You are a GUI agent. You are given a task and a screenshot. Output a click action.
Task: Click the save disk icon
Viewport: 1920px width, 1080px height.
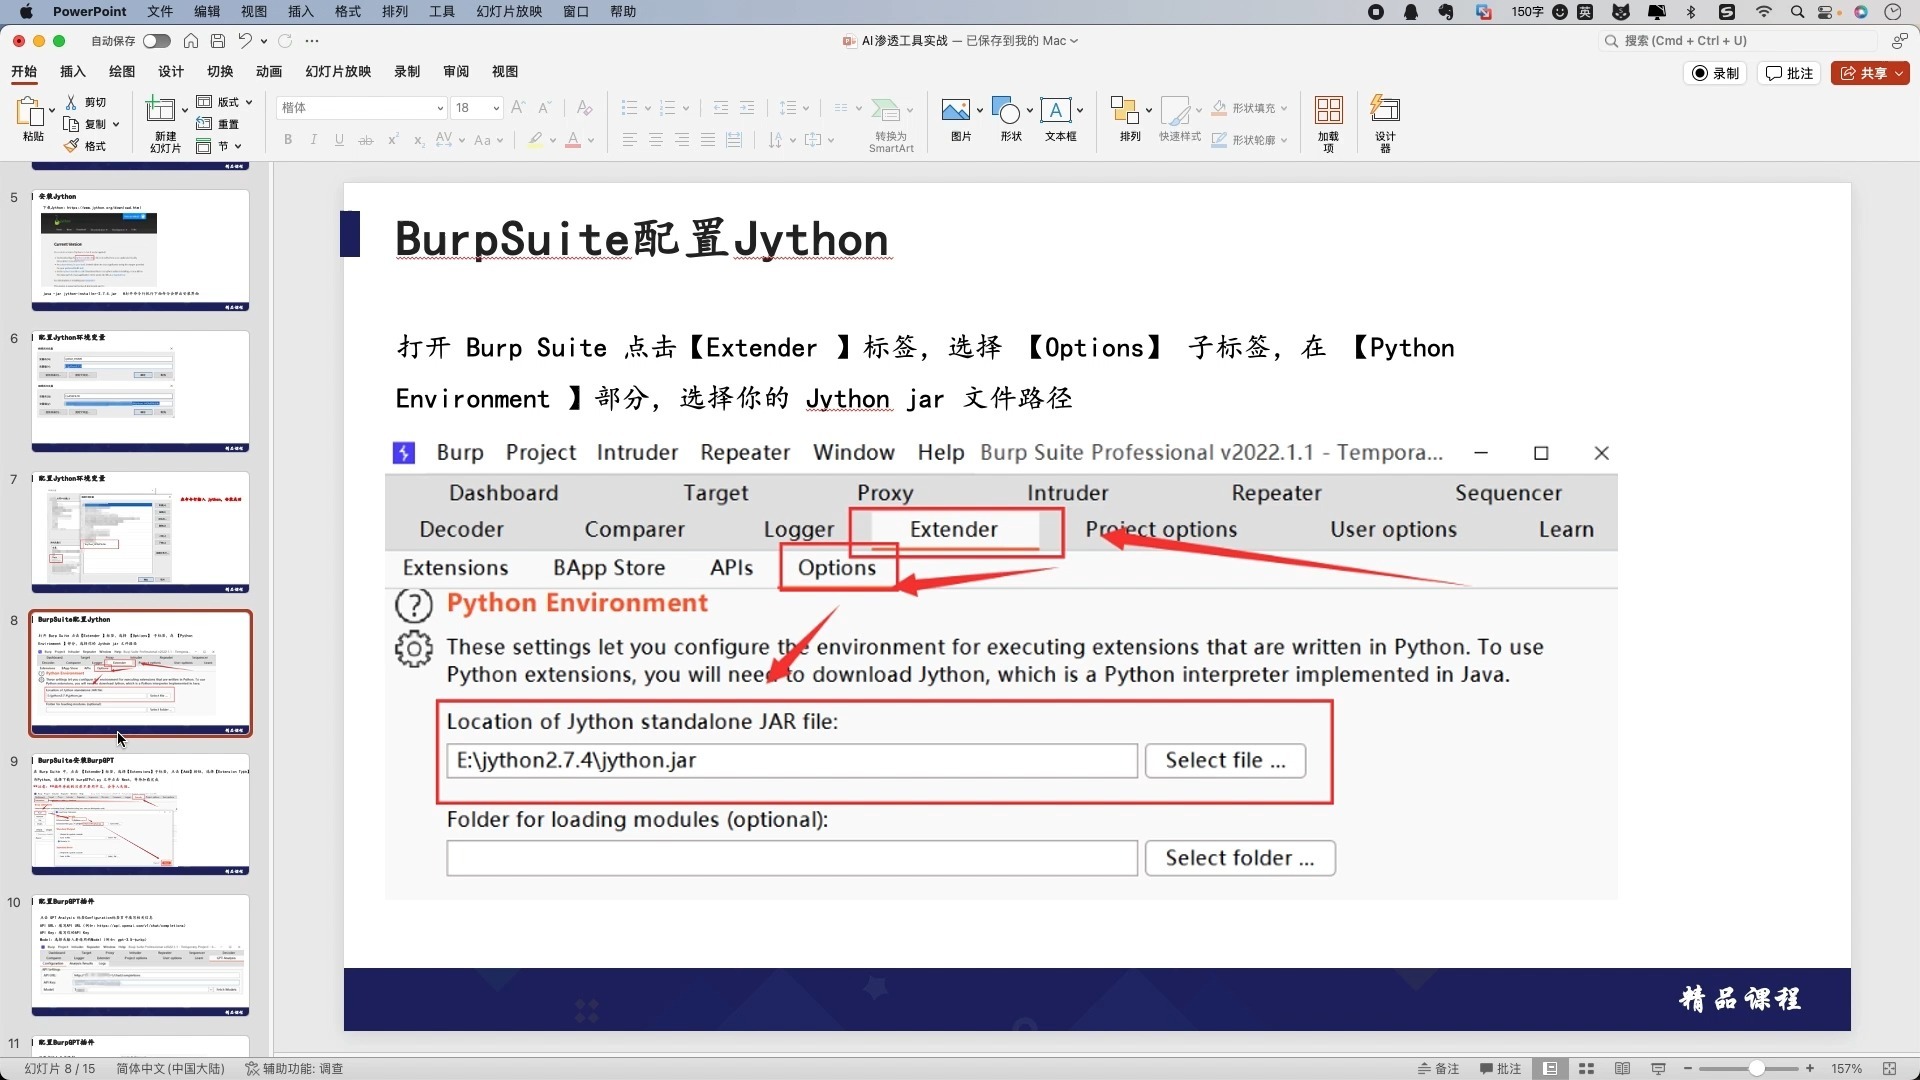tap(218, 41)
